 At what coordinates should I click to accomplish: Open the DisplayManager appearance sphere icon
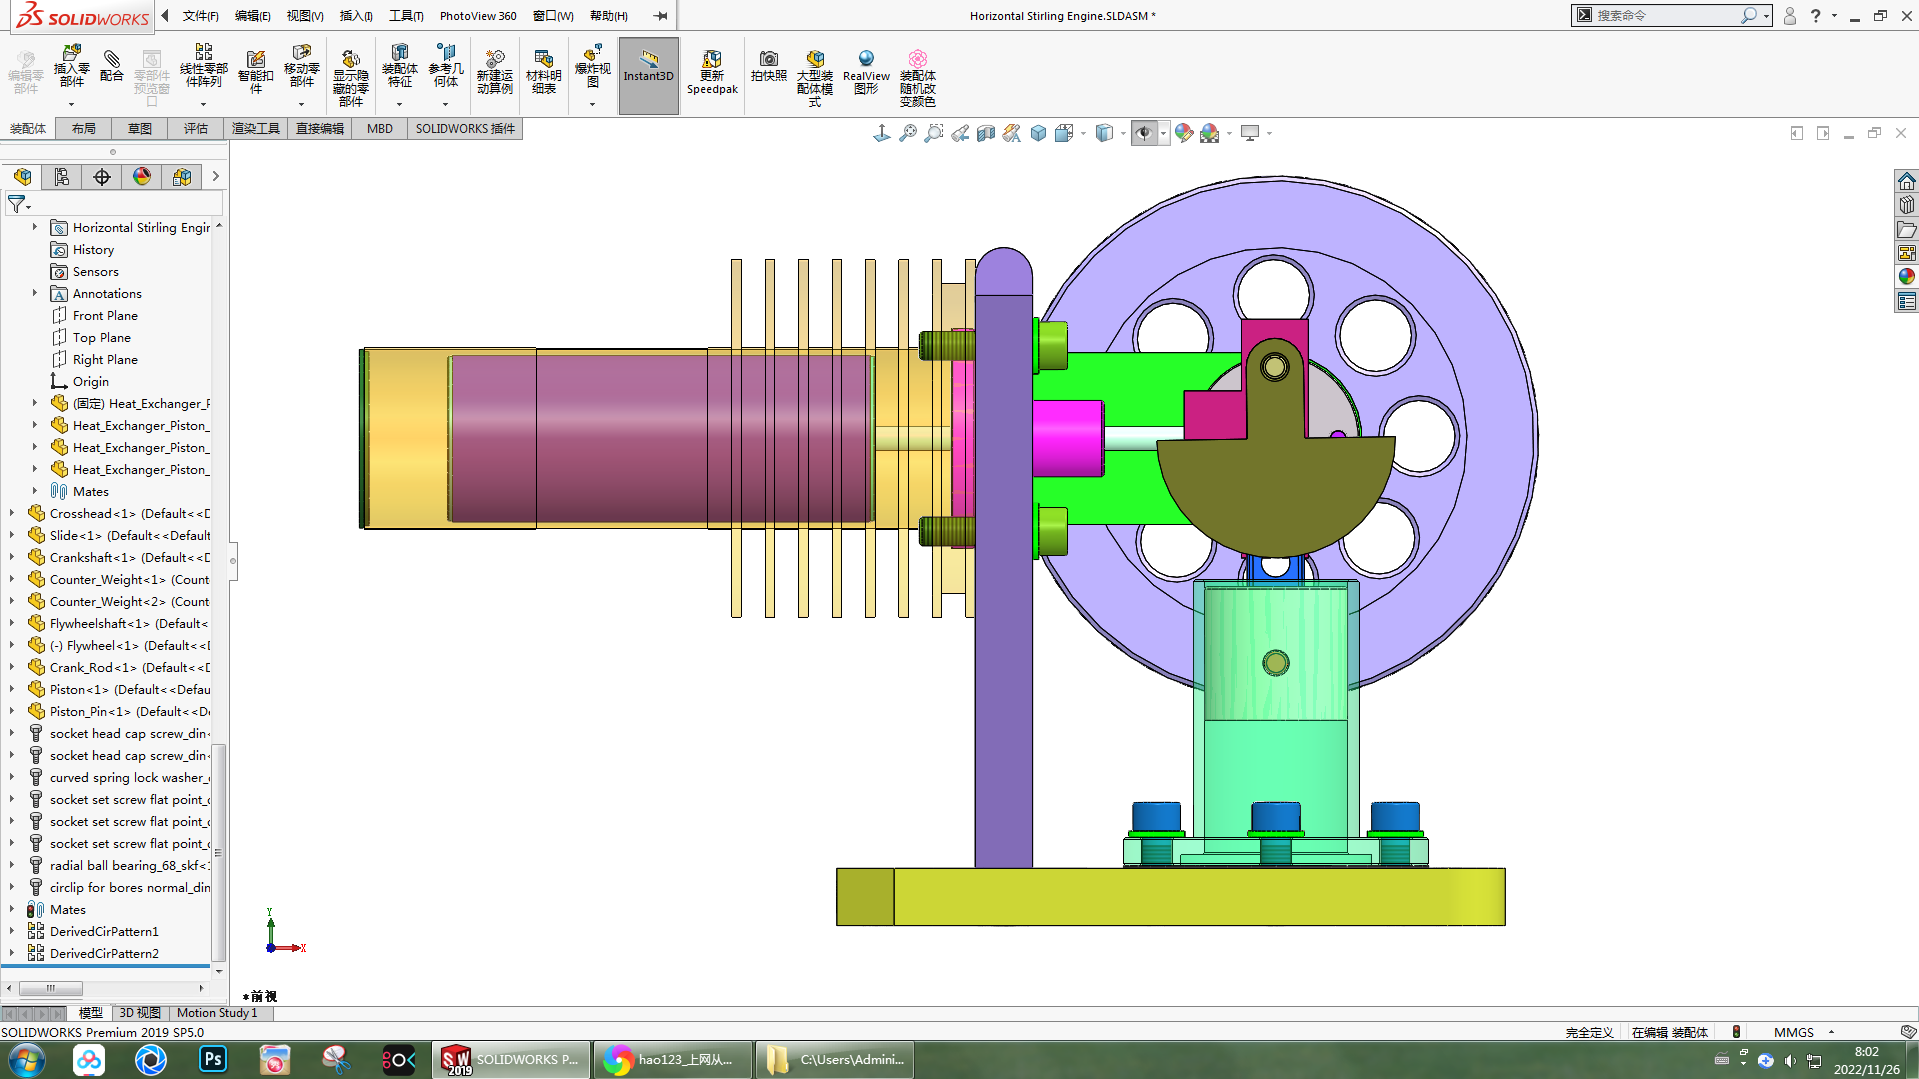click(x=142, y=177)
